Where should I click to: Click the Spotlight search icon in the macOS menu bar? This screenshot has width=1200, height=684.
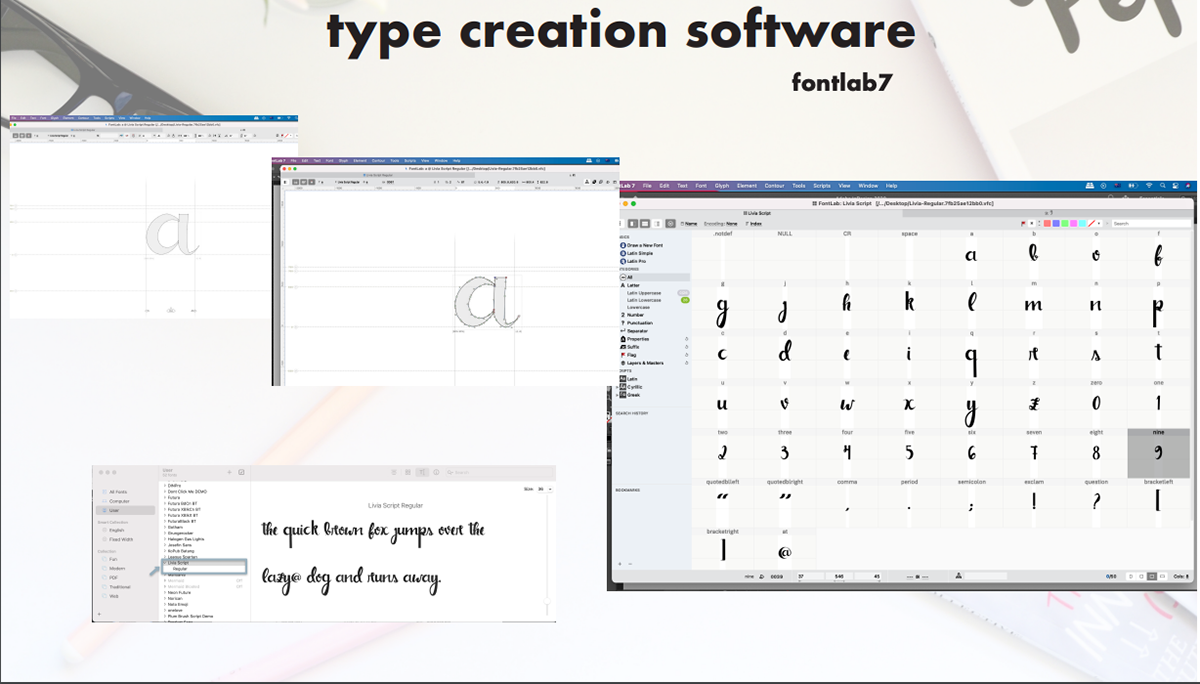point(1162,185)
